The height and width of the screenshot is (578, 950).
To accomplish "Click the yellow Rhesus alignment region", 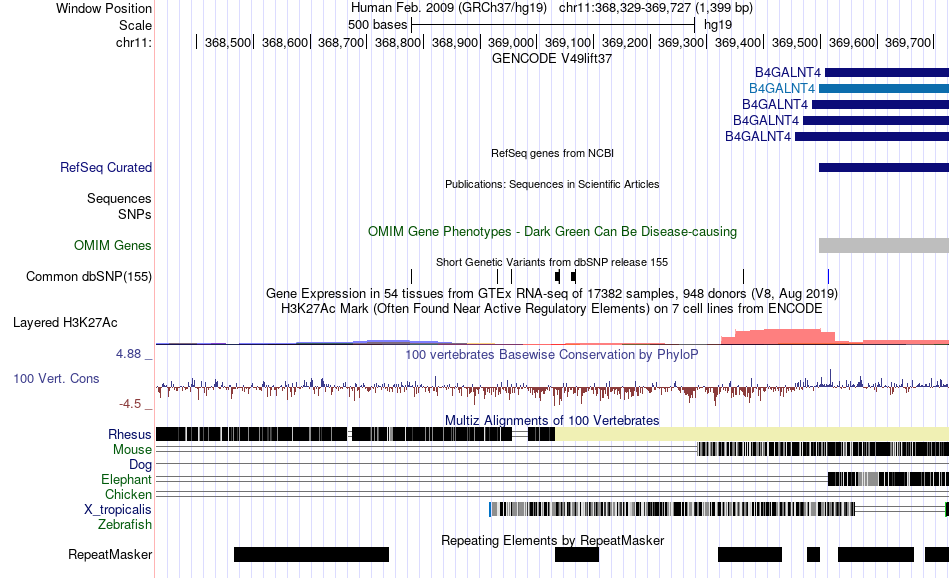I will click(x=752, y=434).
